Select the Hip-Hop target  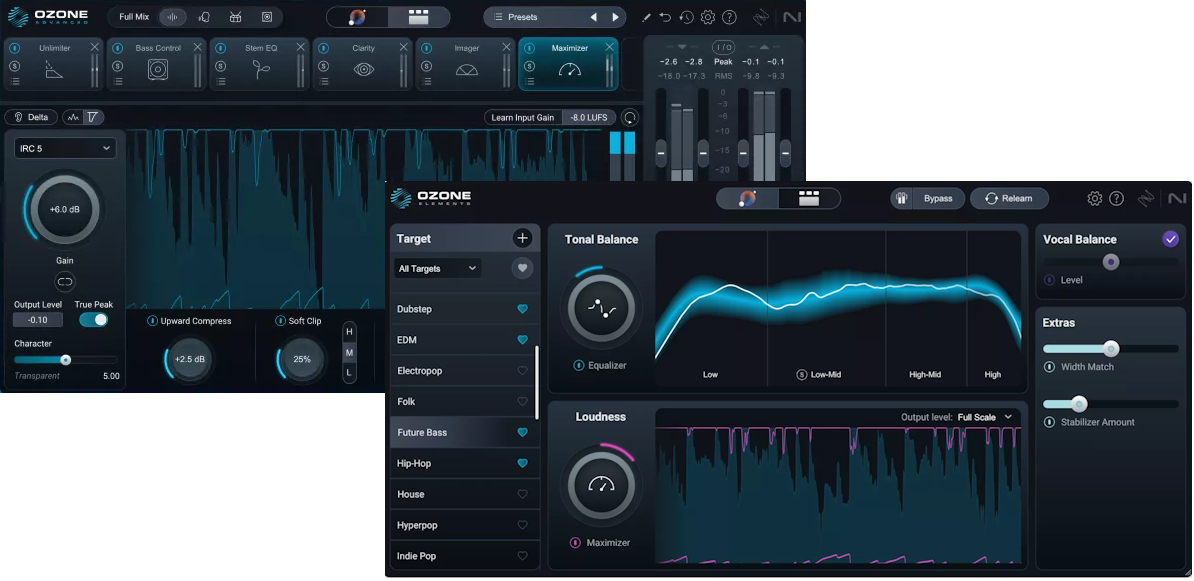[x=465, y=463]
